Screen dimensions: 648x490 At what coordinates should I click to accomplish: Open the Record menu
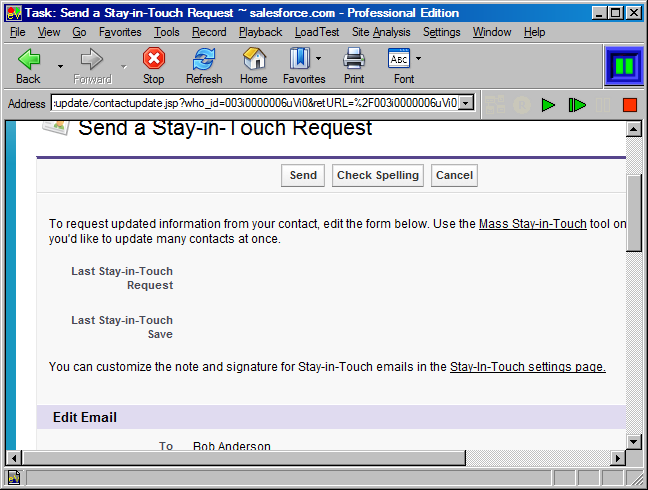(209, 32)
